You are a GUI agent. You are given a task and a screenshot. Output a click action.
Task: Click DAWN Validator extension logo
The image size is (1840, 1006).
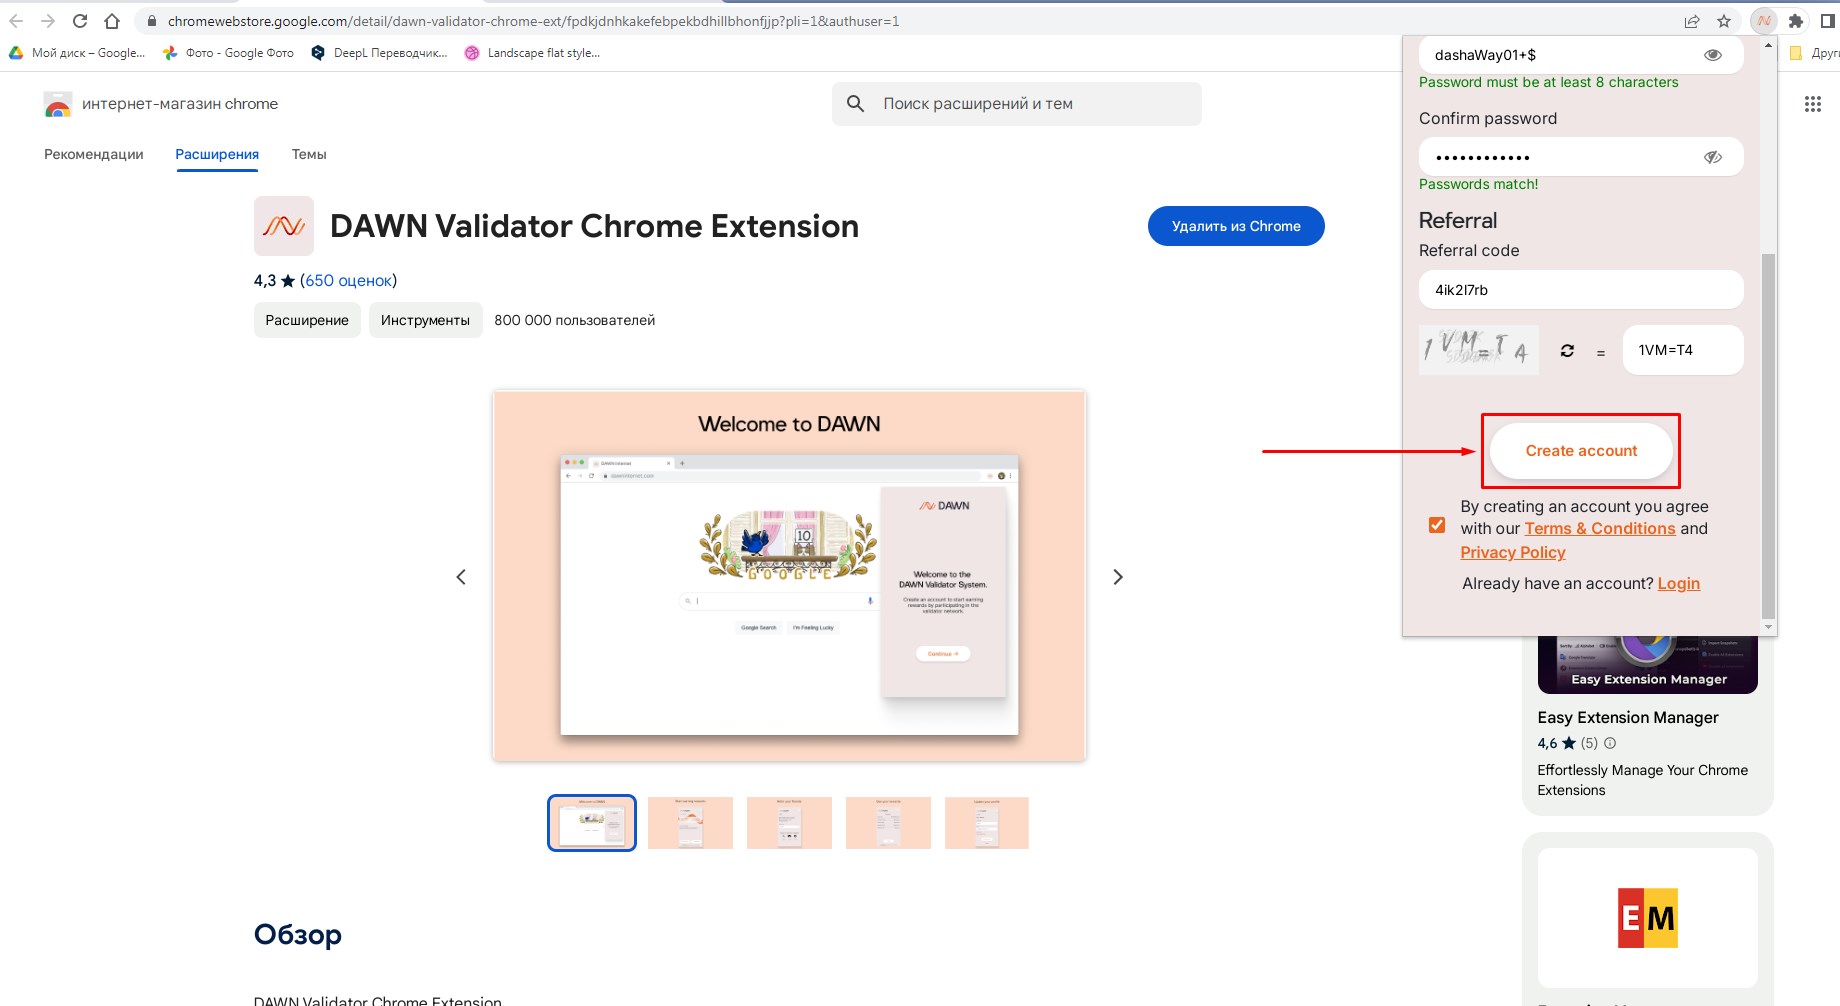pyautogui.click(x=284, y=226)
